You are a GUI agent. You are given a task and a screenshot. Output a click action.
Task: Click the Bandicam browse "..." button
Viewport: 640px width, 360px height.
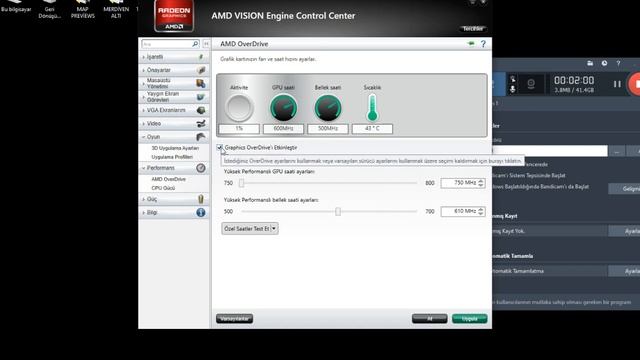coord(617,151)
